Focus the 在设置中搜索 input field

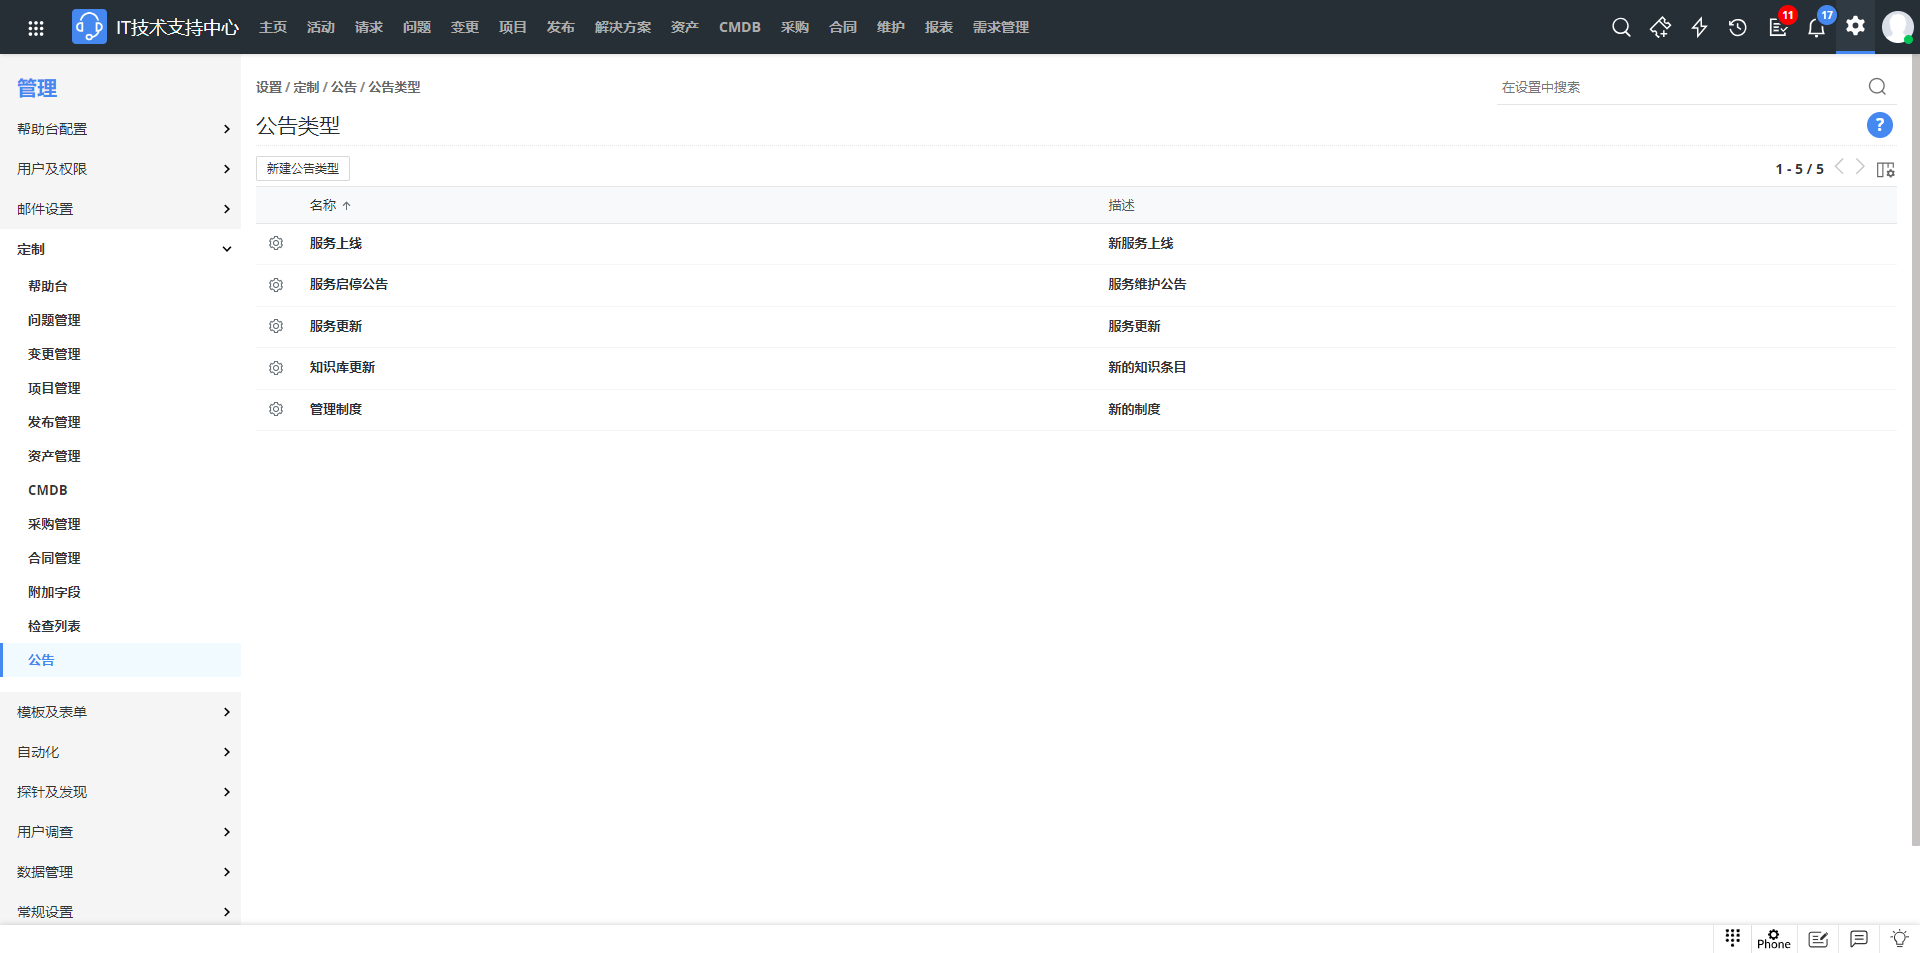coord(1680,87)
